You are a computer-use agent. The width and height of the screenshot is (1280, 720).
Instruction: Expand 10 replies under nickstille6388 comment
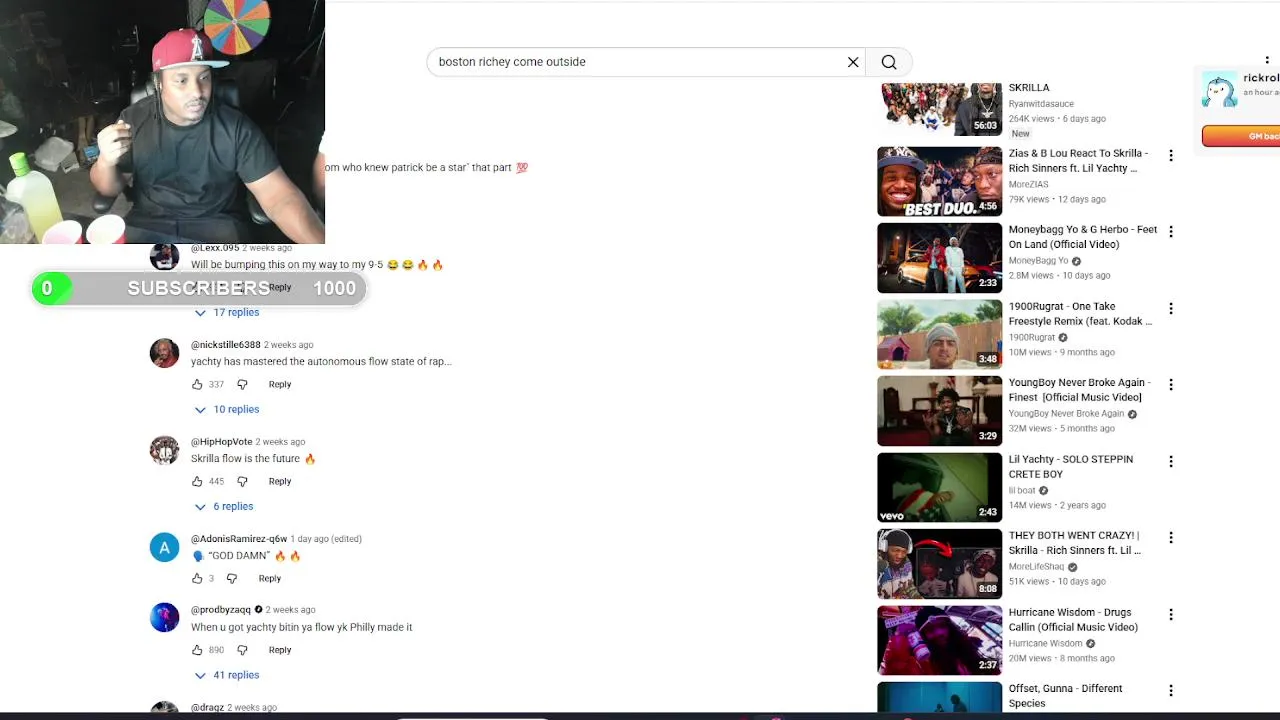[227, 409]
